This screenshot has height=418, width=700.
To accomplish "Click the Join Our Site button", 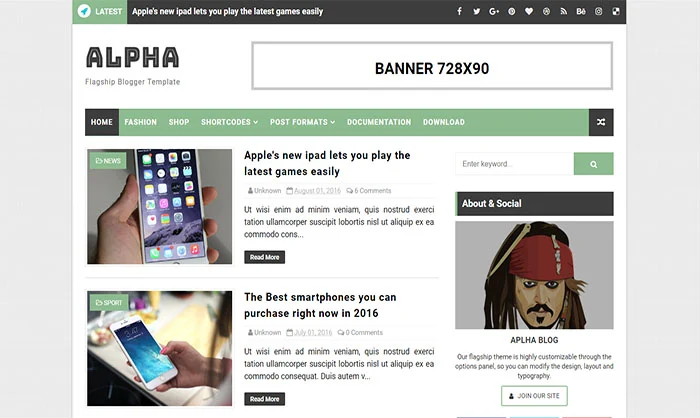I will tap(534, 396).
